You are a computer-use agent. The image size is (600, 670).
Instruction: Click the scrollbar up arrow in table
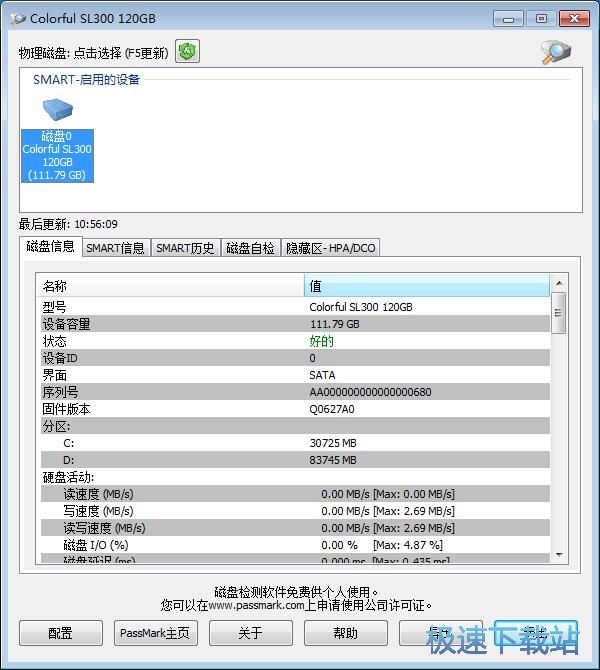click(x=559, y=283)
